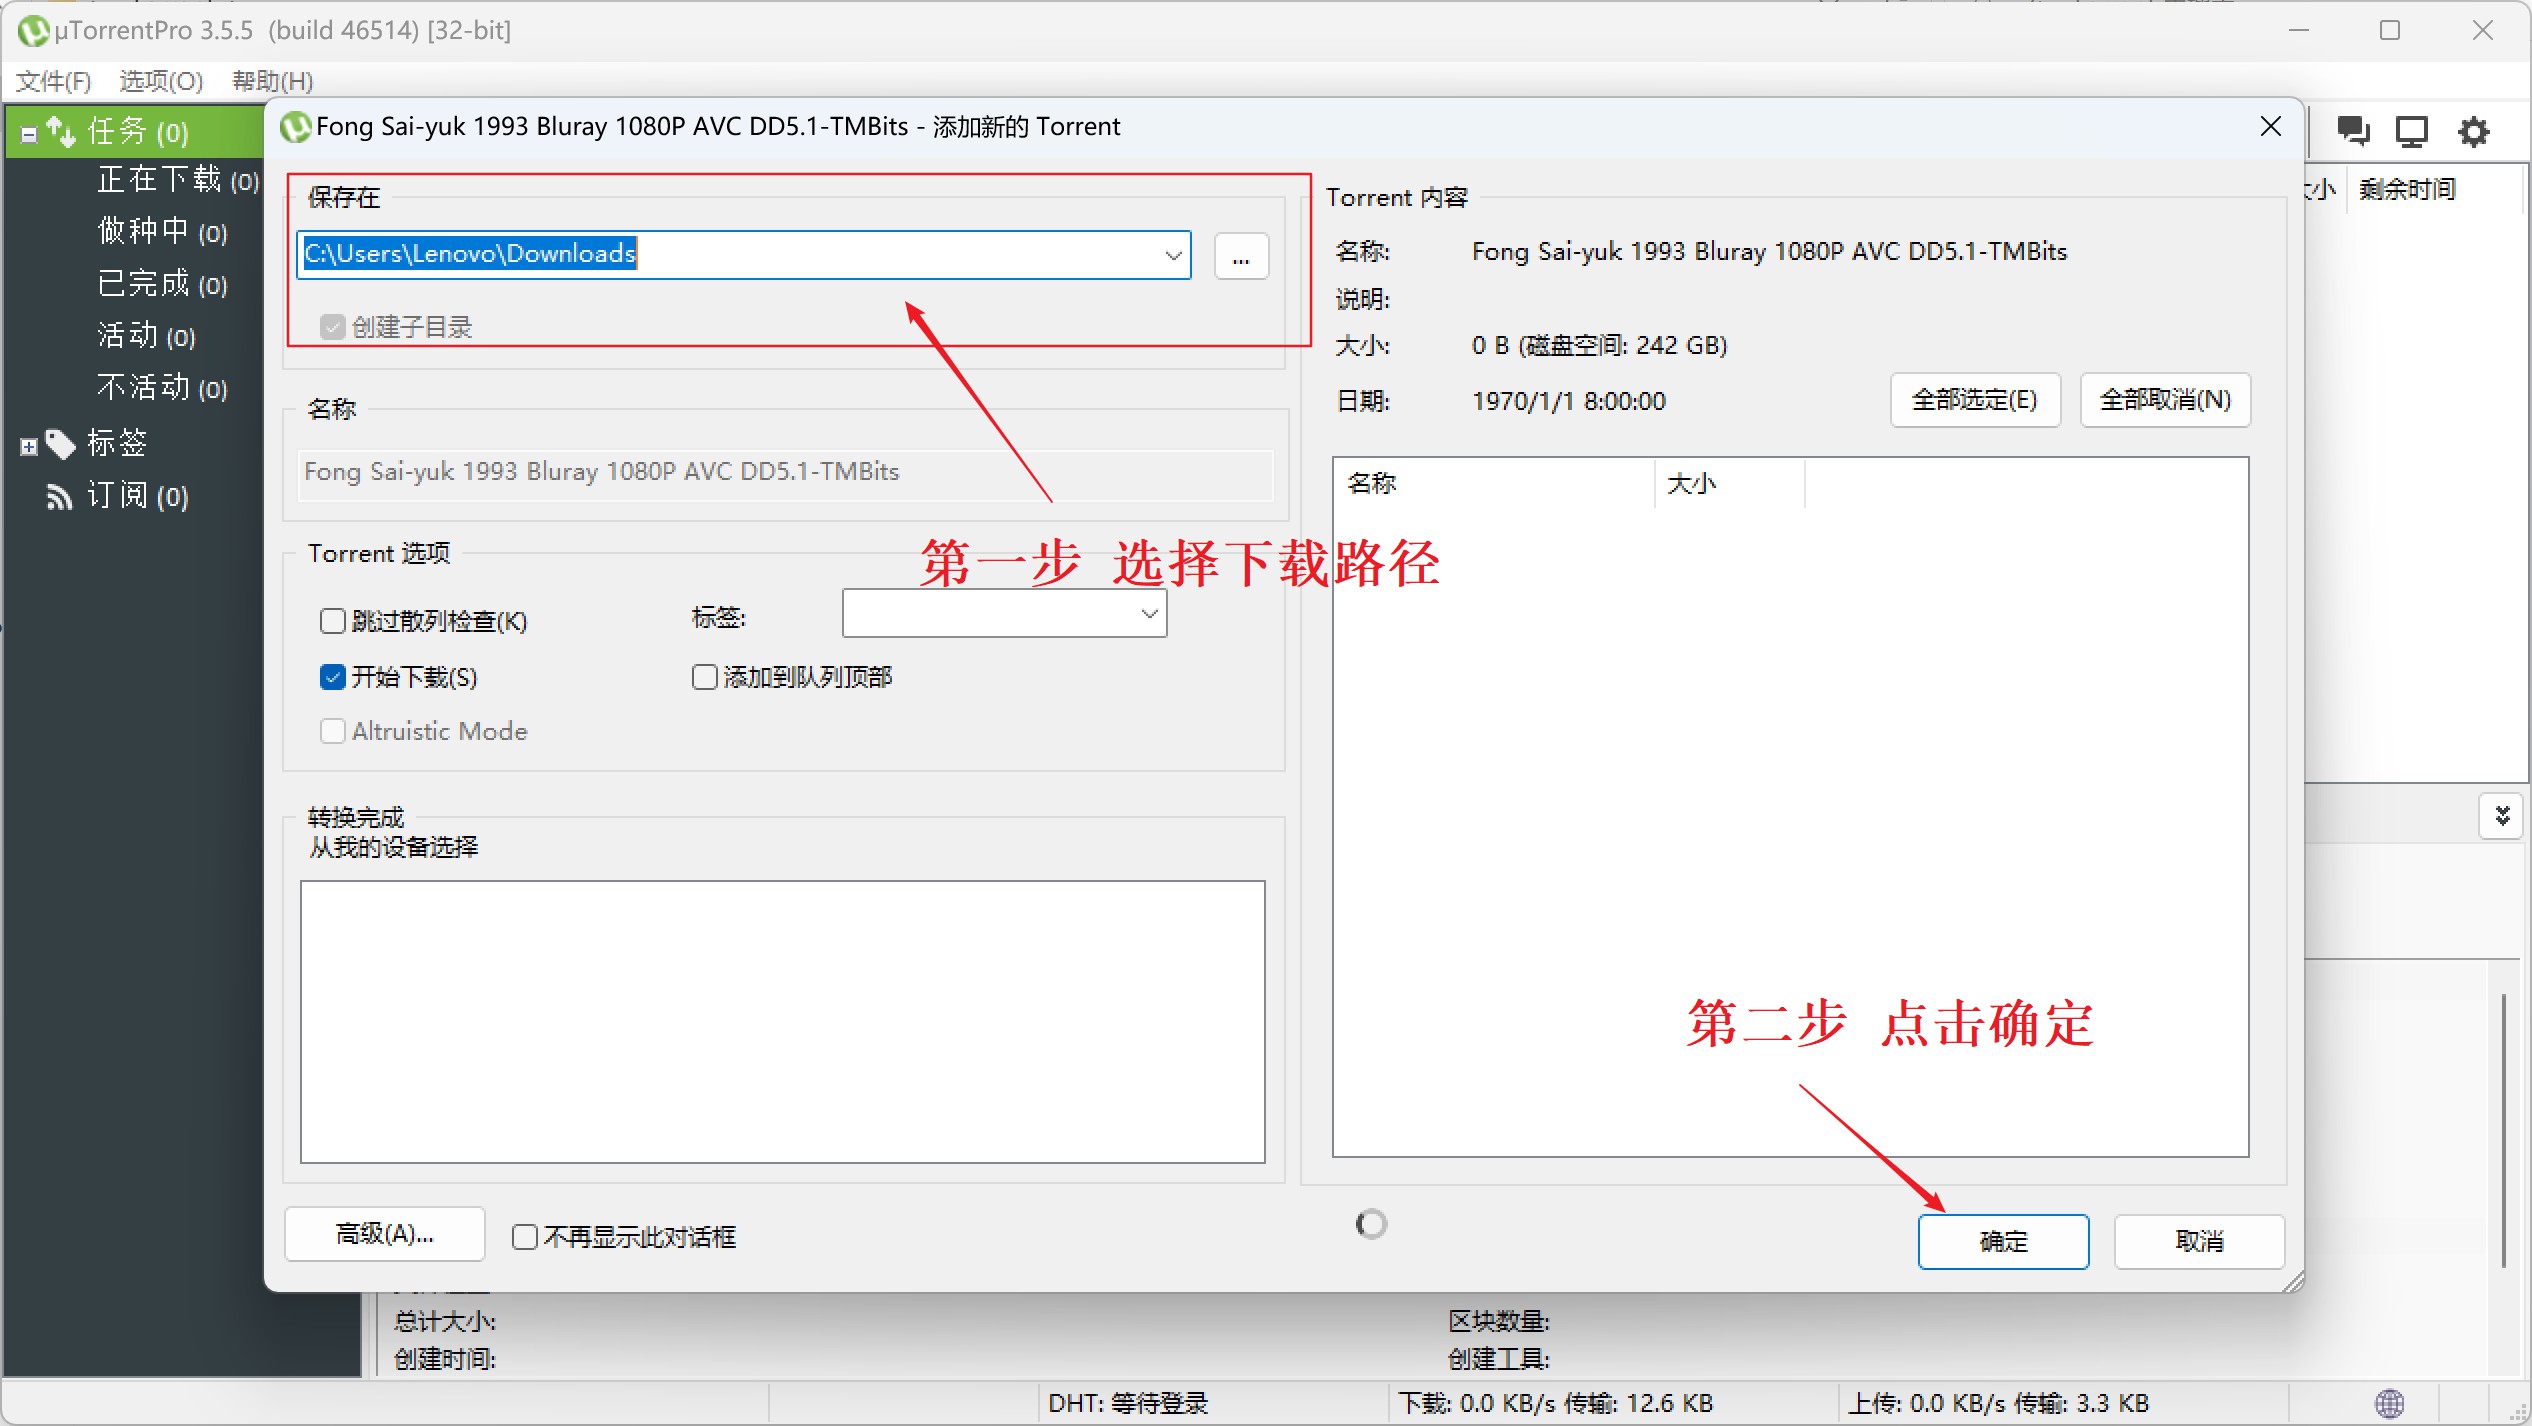Check 不再显示此对话框 option
This screenshot has height=1426, width=2532.
click(x=524, y=1237)
